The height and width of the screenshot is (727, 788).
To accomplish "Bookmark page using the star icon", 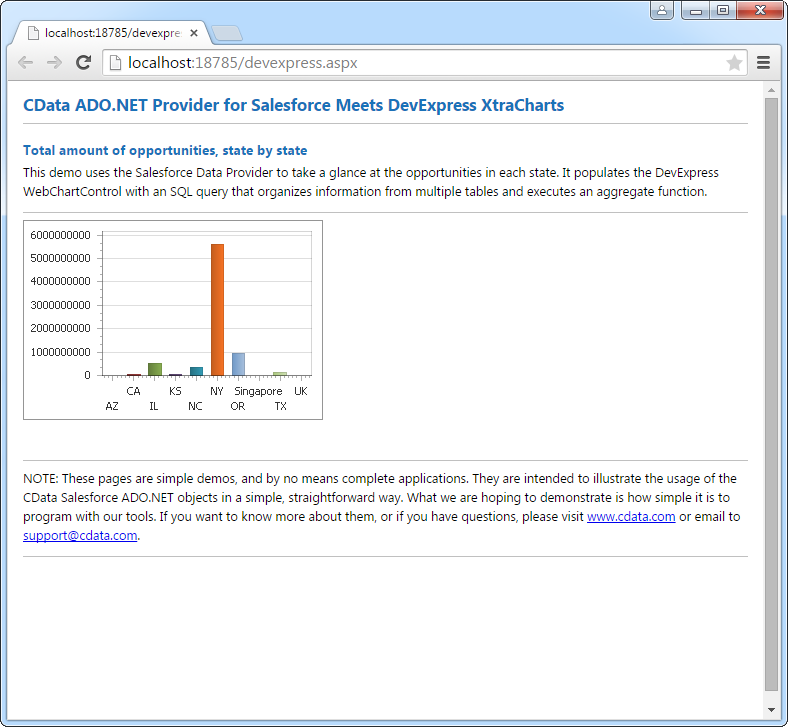I will pyautogui.click(x=734, y=63).
